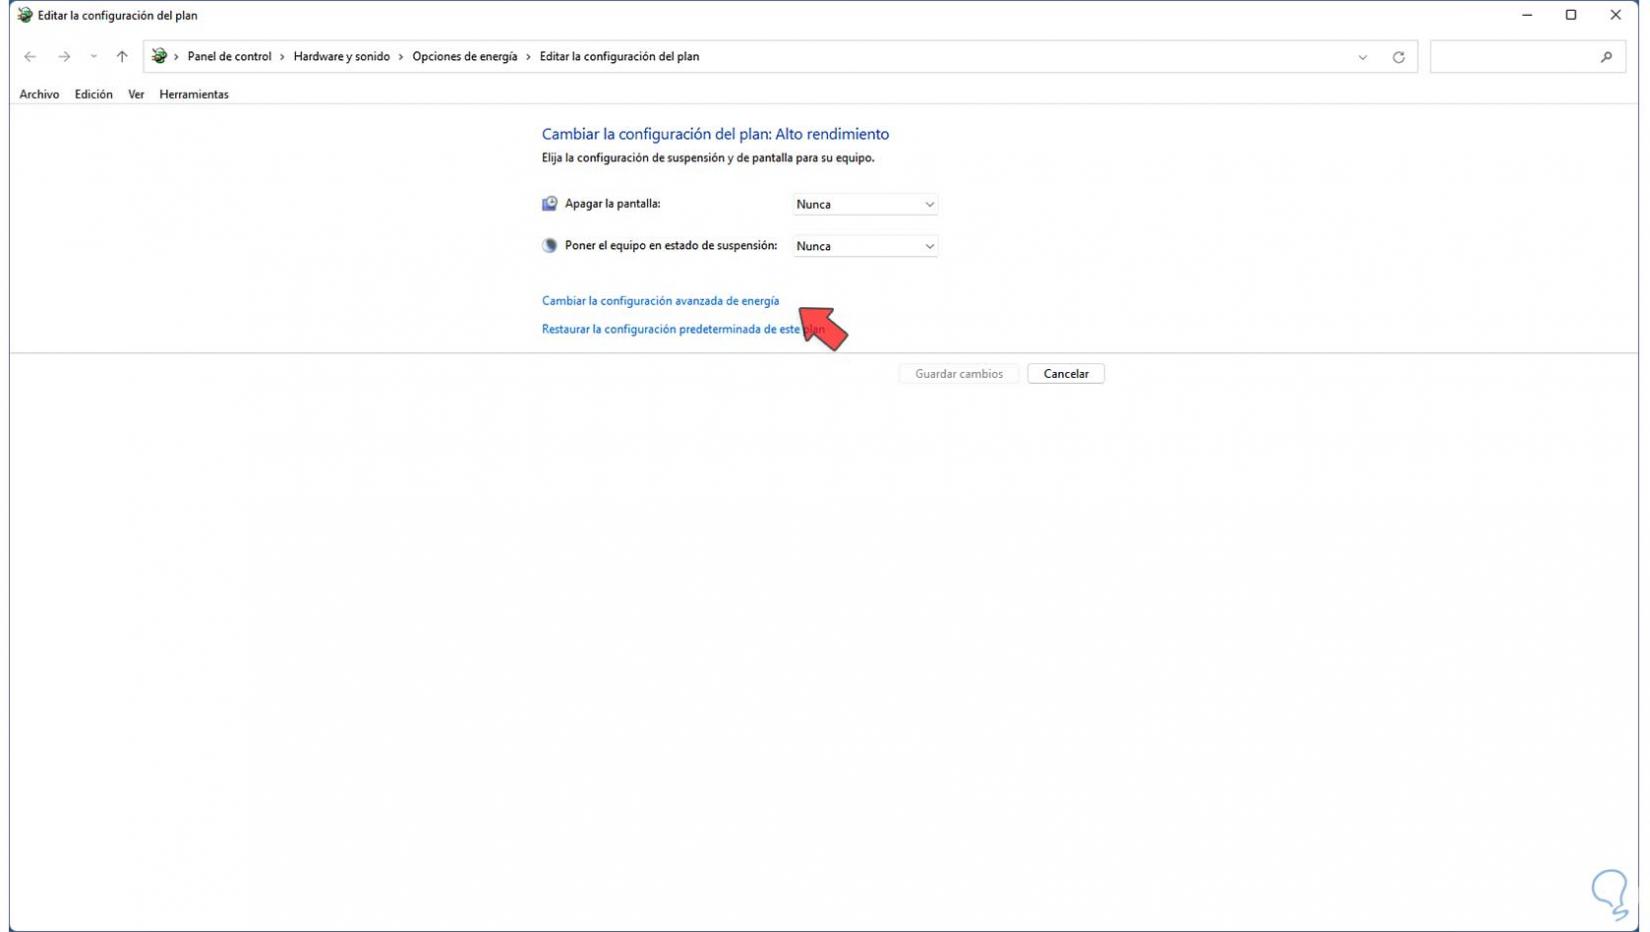This screenshot has height=932, width=1650.
Task: Open the Archivo menu
Action: (x=39, y=94)
